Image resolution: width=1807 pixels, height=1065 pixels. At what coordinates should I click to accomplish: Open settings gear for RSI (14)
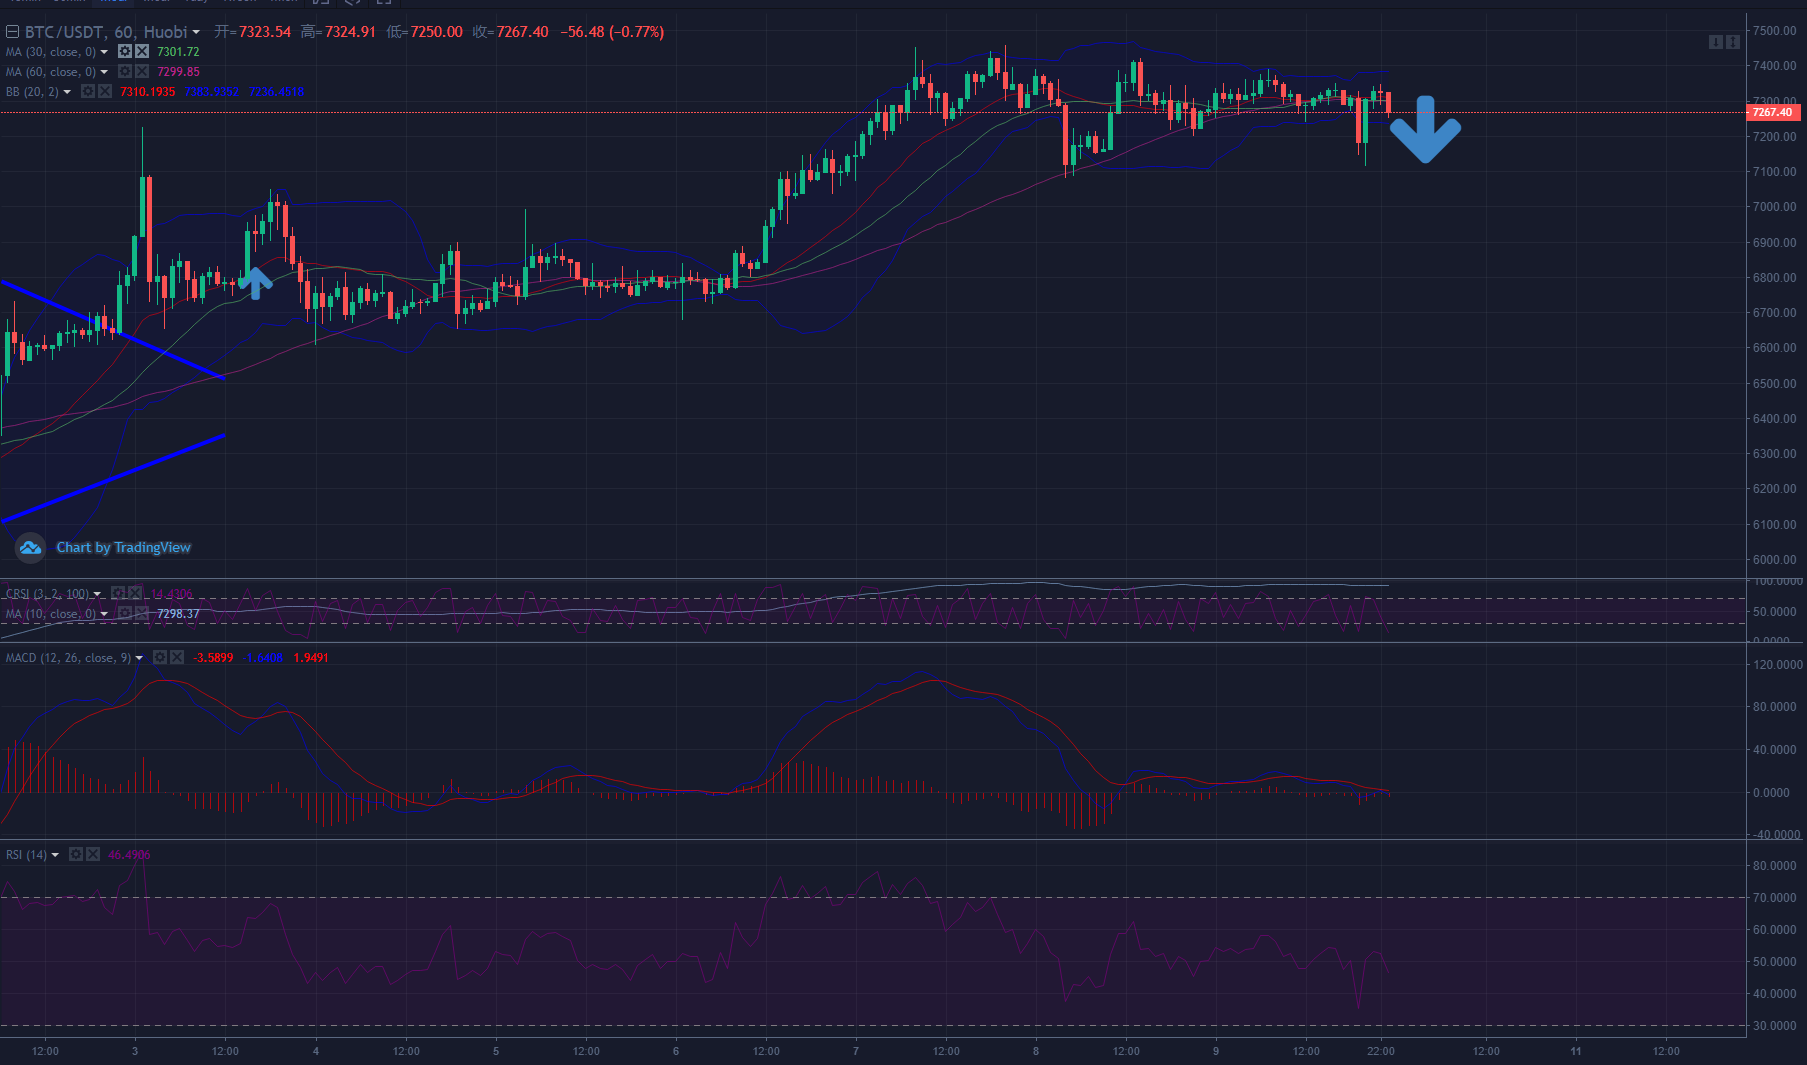(x=76, y=854)
